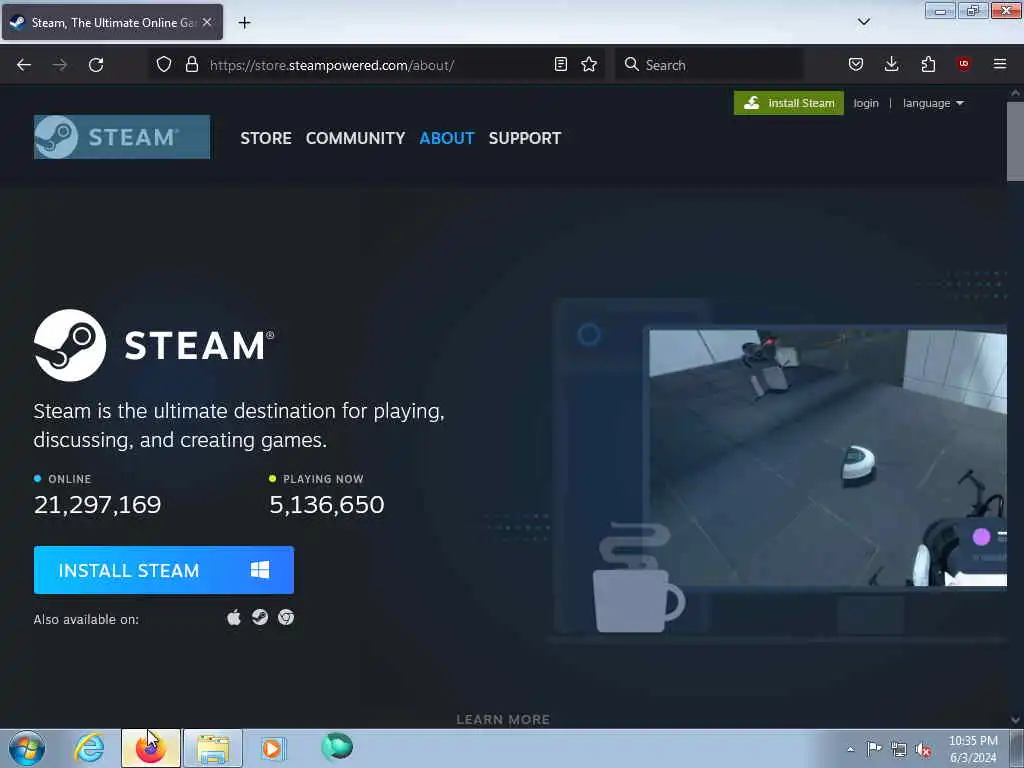
Task: Click the Firefox Search box
Action: pos(709,65)
